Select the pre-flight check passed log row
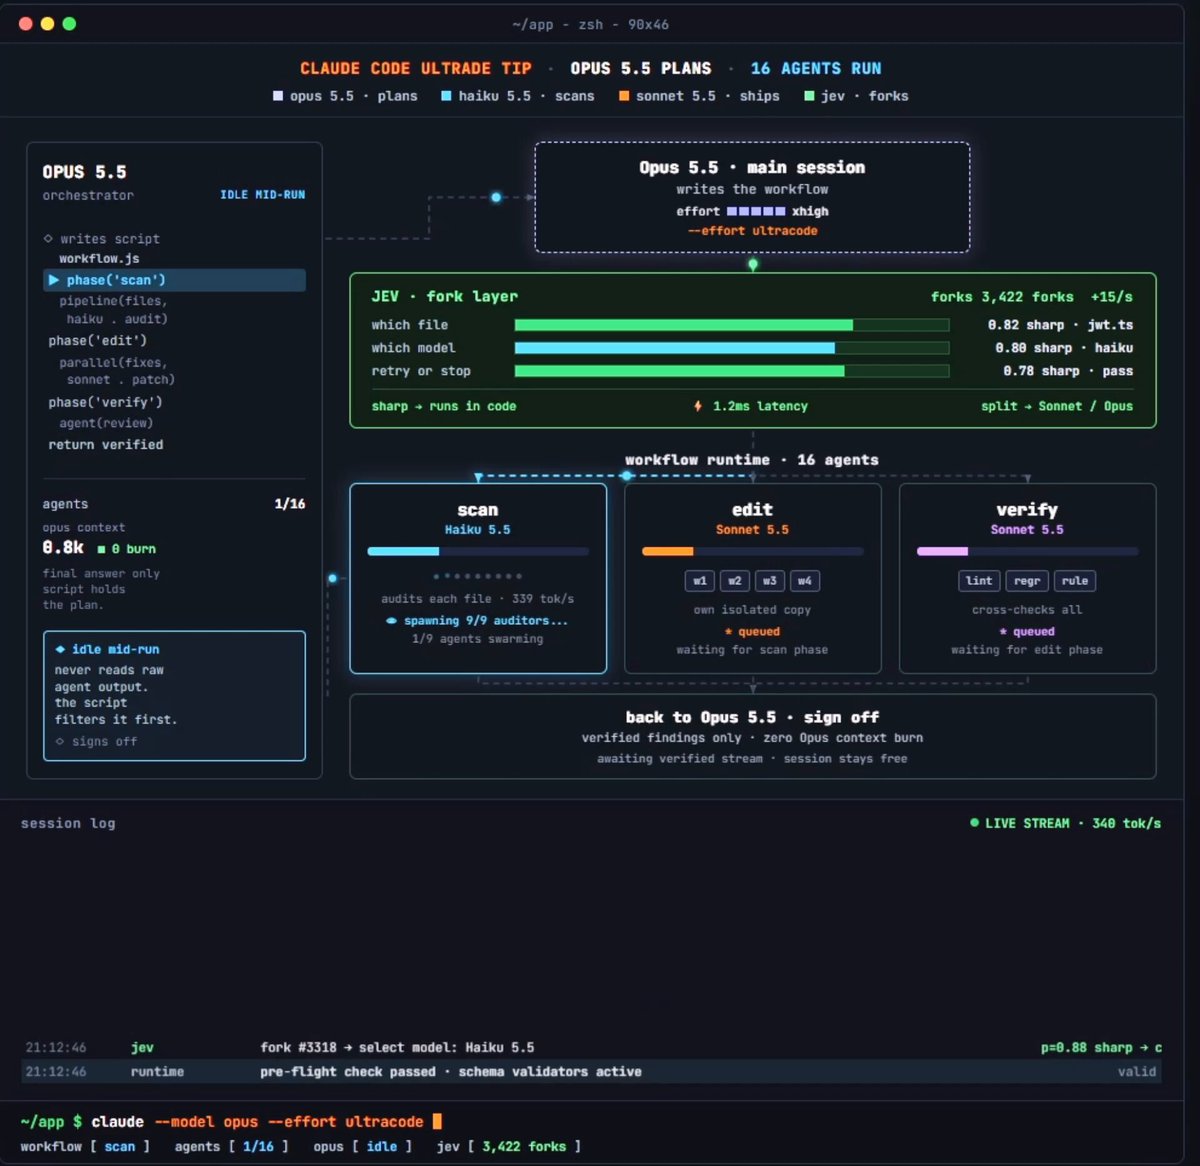This screenshot has width=1200, height=1166. tap(592, 1072)
